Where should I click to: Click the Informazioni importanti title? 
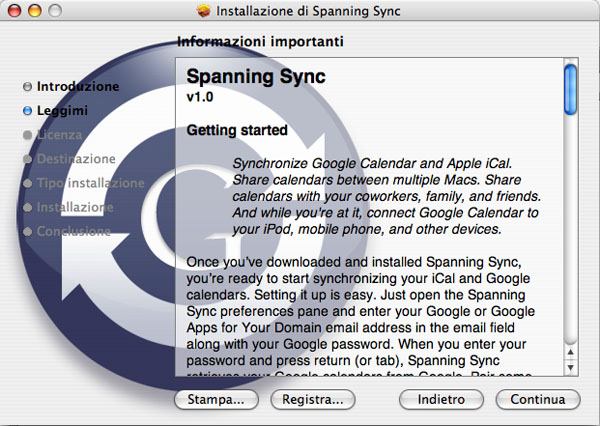pyautogui.click(x=260, y=41)
